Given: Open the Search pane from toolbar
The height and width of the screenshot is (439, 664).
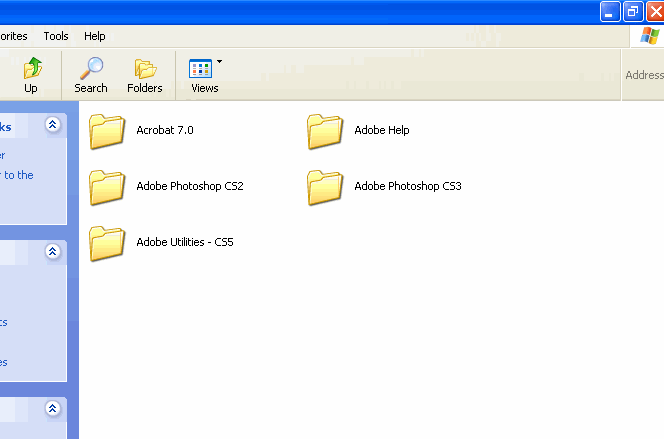Looking at the screenshot, I should 91,76.
